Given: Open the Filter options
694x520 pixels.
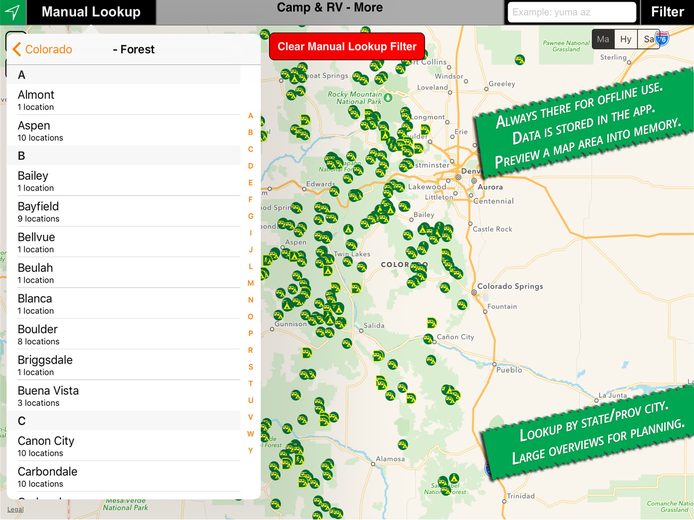Looking at the screenshot, I should 667,12.
